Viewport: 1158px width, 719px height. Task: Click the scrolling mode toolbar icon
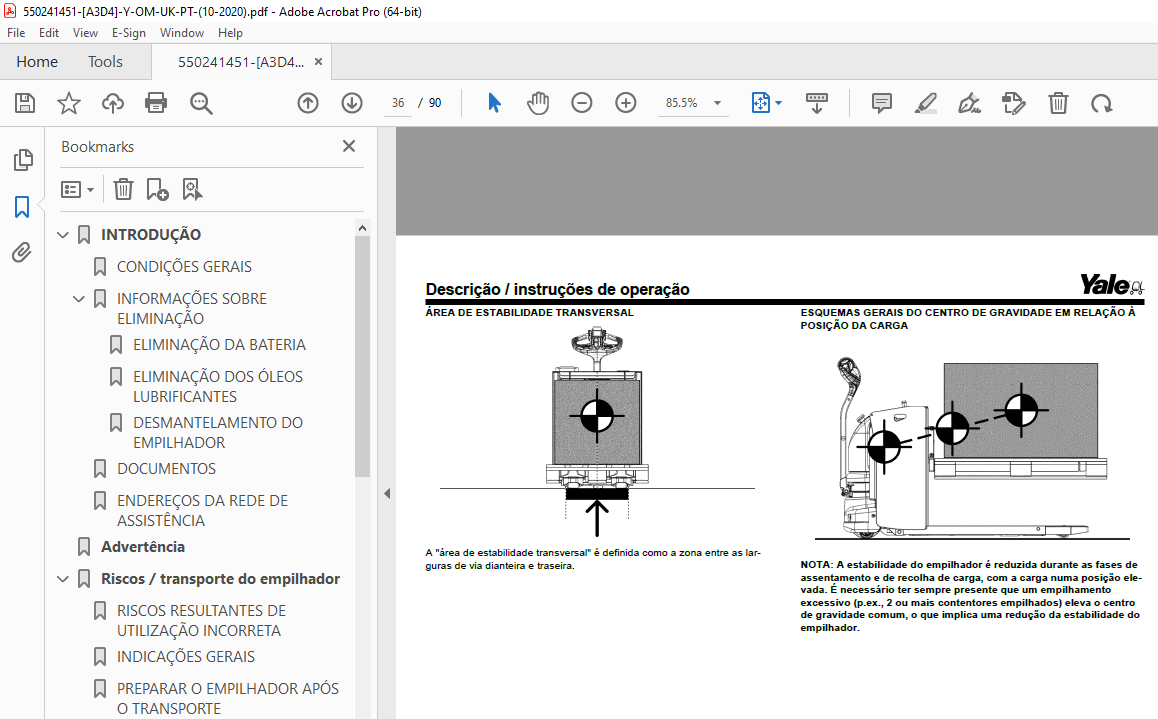pyautogui.click(x=817, y=103)
